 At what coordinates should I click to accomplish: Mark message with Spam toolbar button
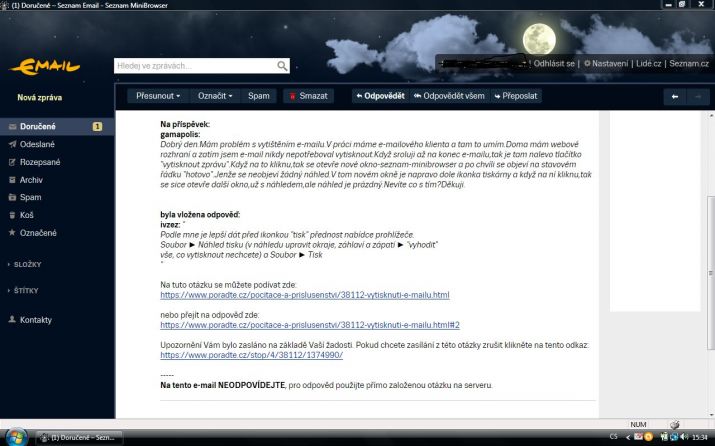tap(259, 96)
